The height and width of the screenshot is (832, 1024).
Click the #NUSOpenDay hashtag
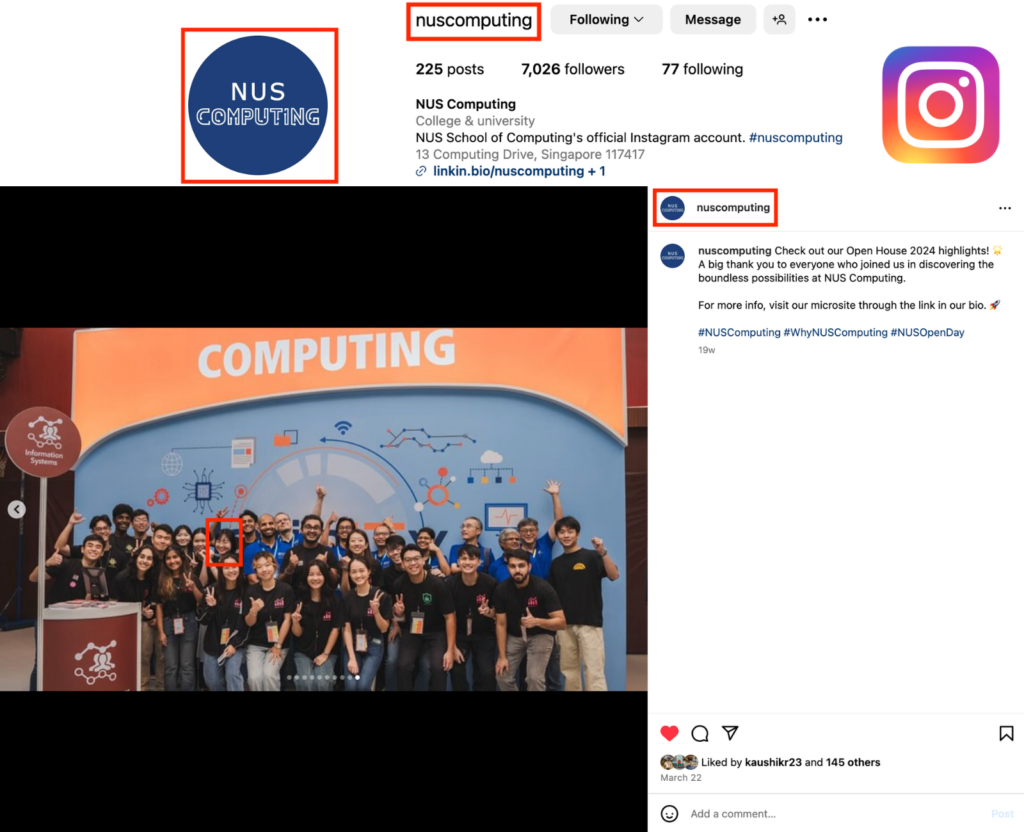pos(927,332)
